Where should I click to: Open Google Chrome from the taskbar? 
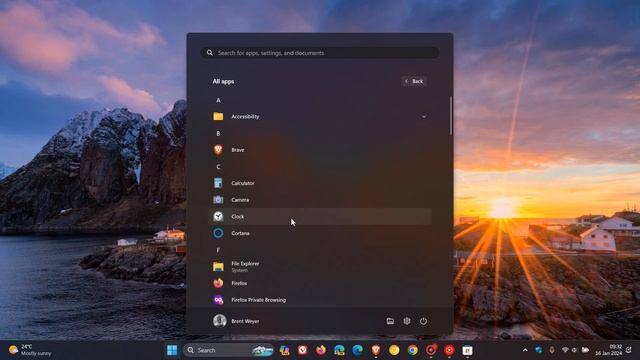pyautogui.click(x=413, y=350)
